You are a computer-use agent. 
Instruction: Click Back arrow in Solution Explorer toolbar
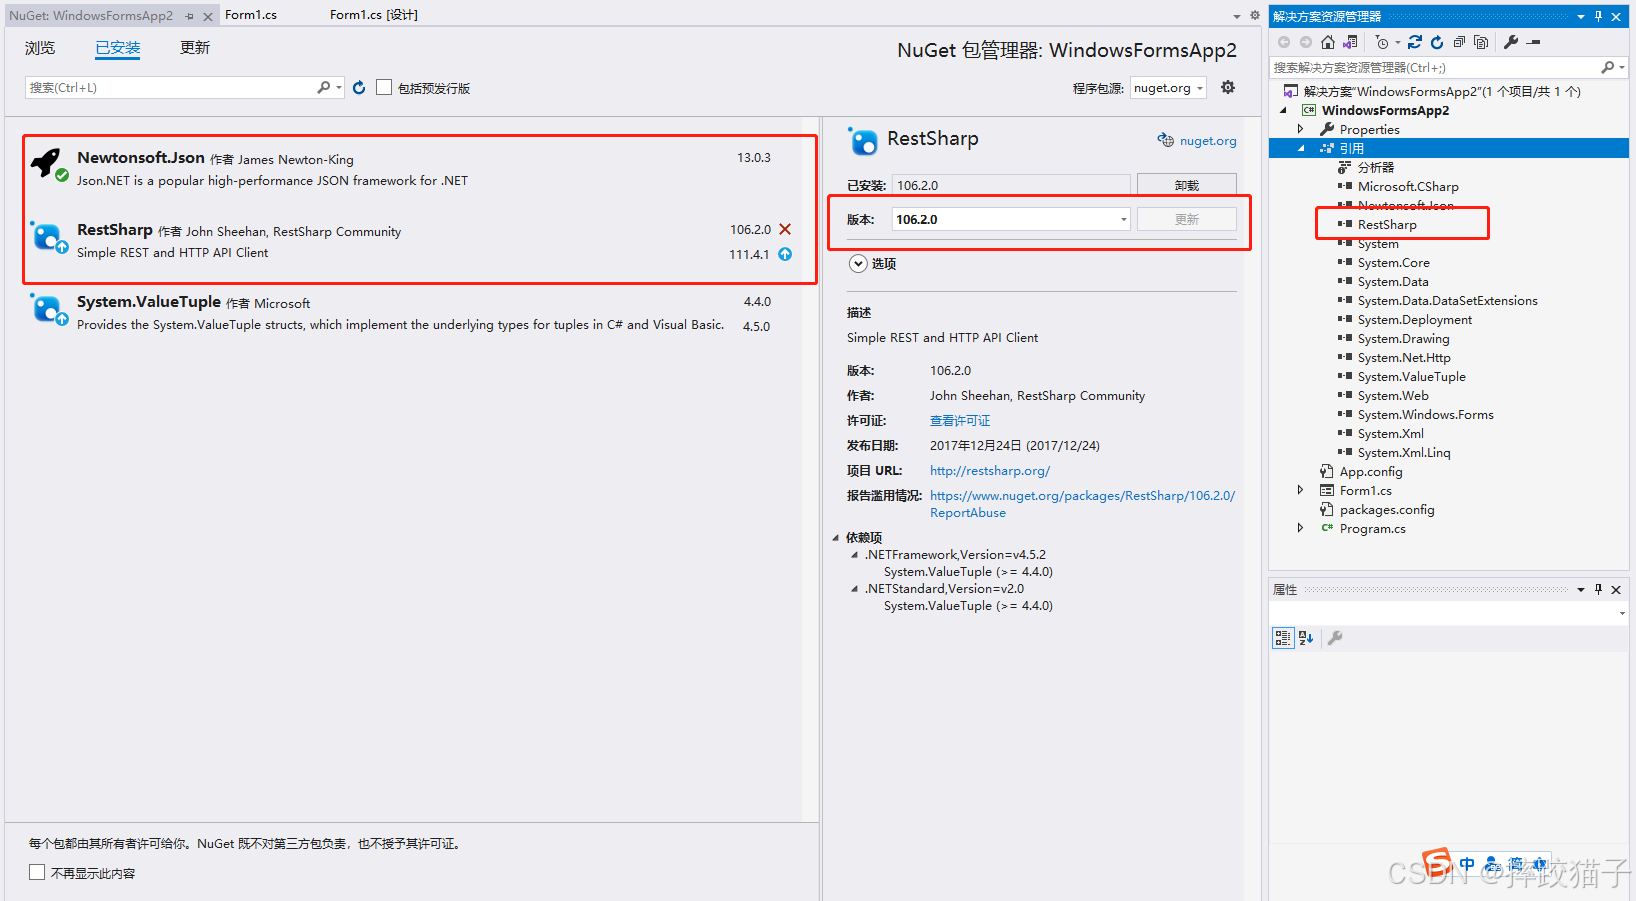(x=1284, y=42)
